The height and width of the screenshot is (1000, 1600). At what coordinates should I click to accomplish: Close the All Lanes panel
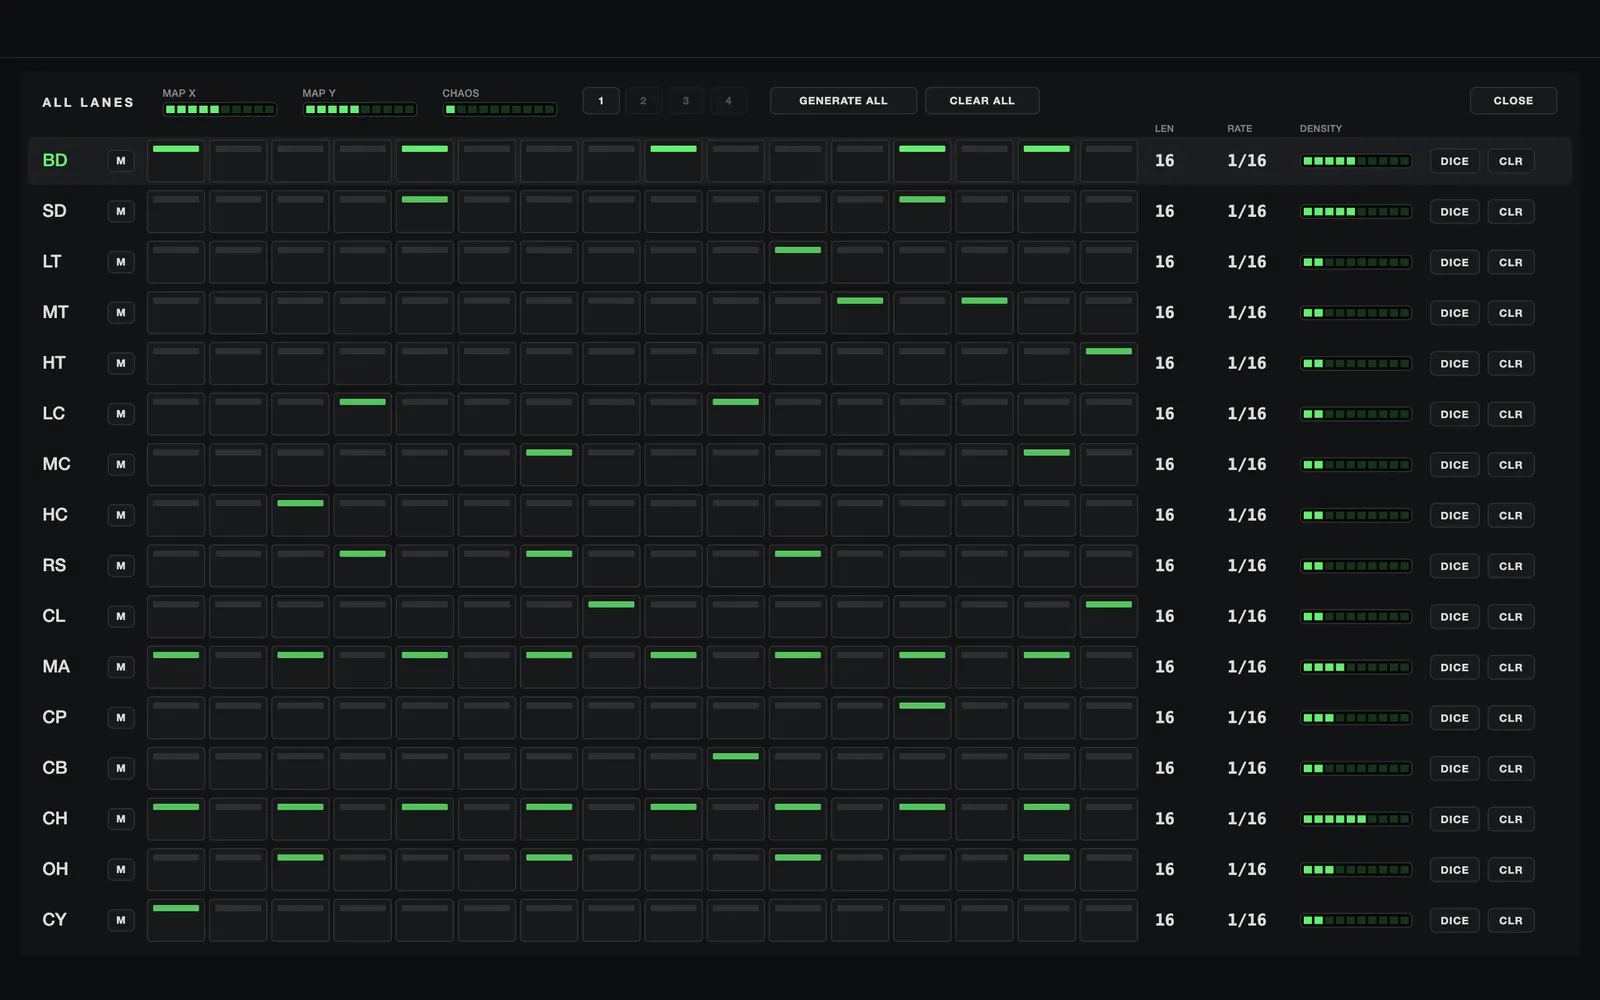pos(1513,101)
